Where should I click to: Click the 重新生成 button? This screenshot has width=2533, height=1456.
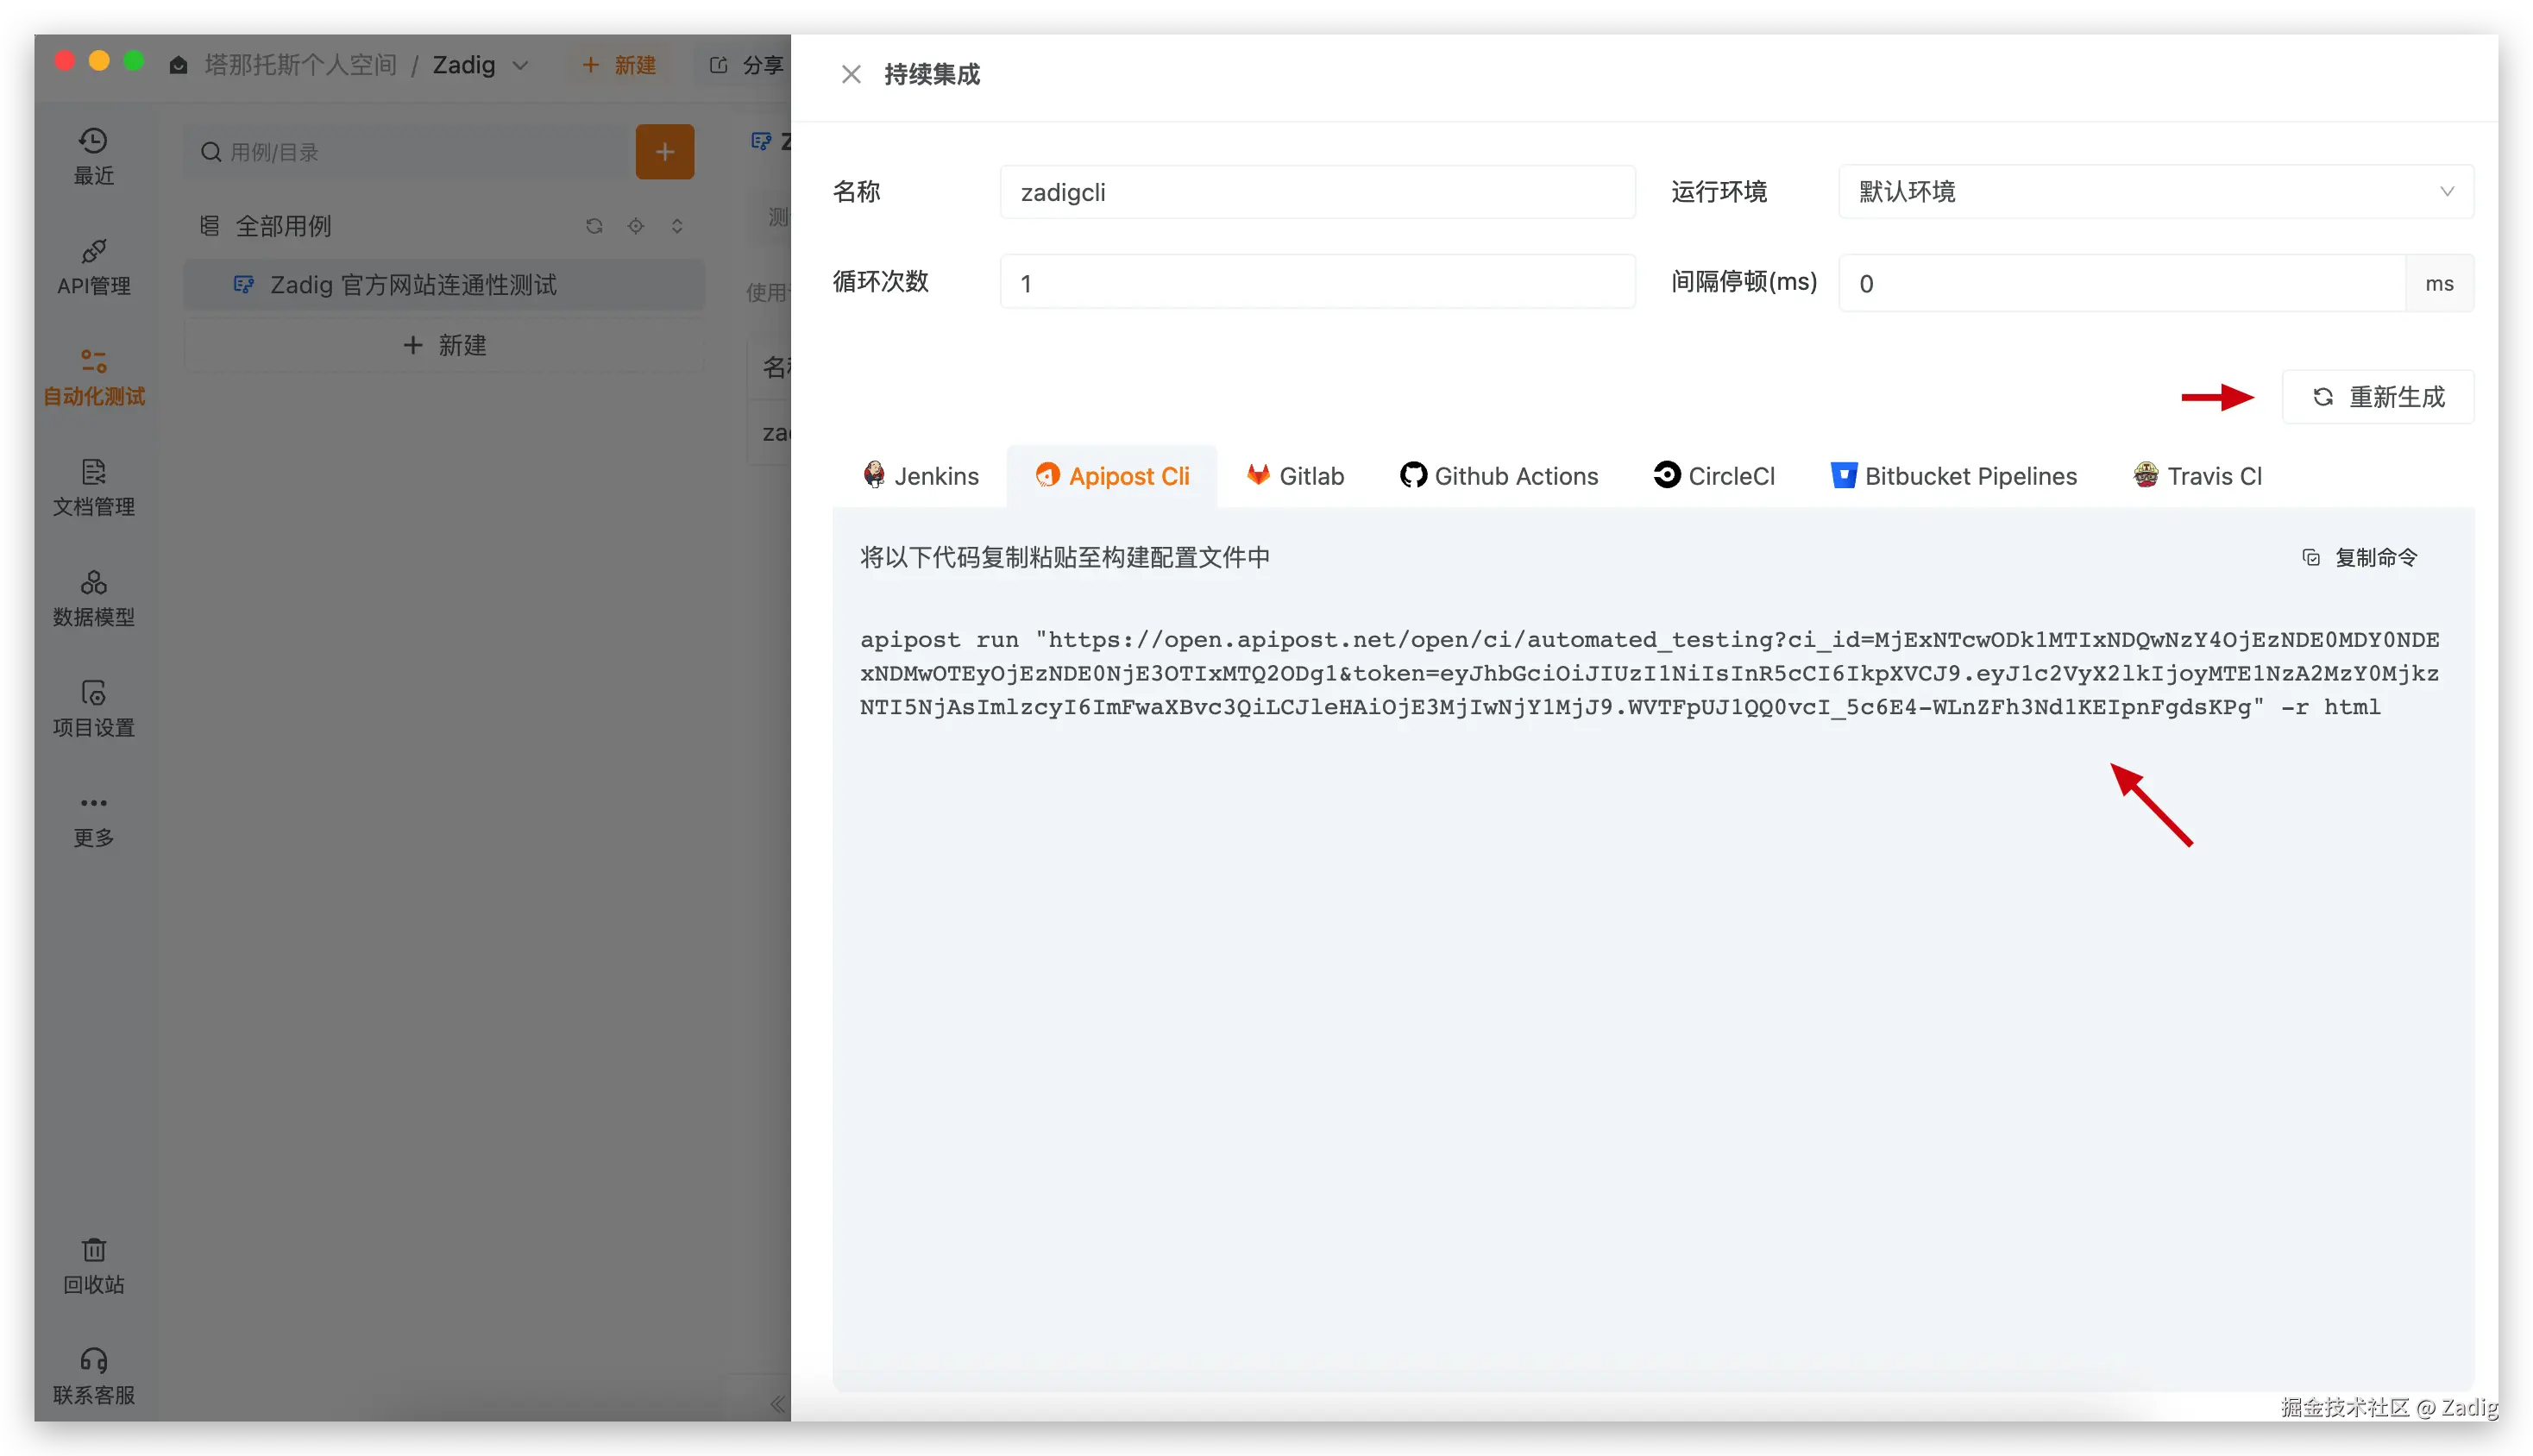pyautogui.click(x=2377, y=397)
